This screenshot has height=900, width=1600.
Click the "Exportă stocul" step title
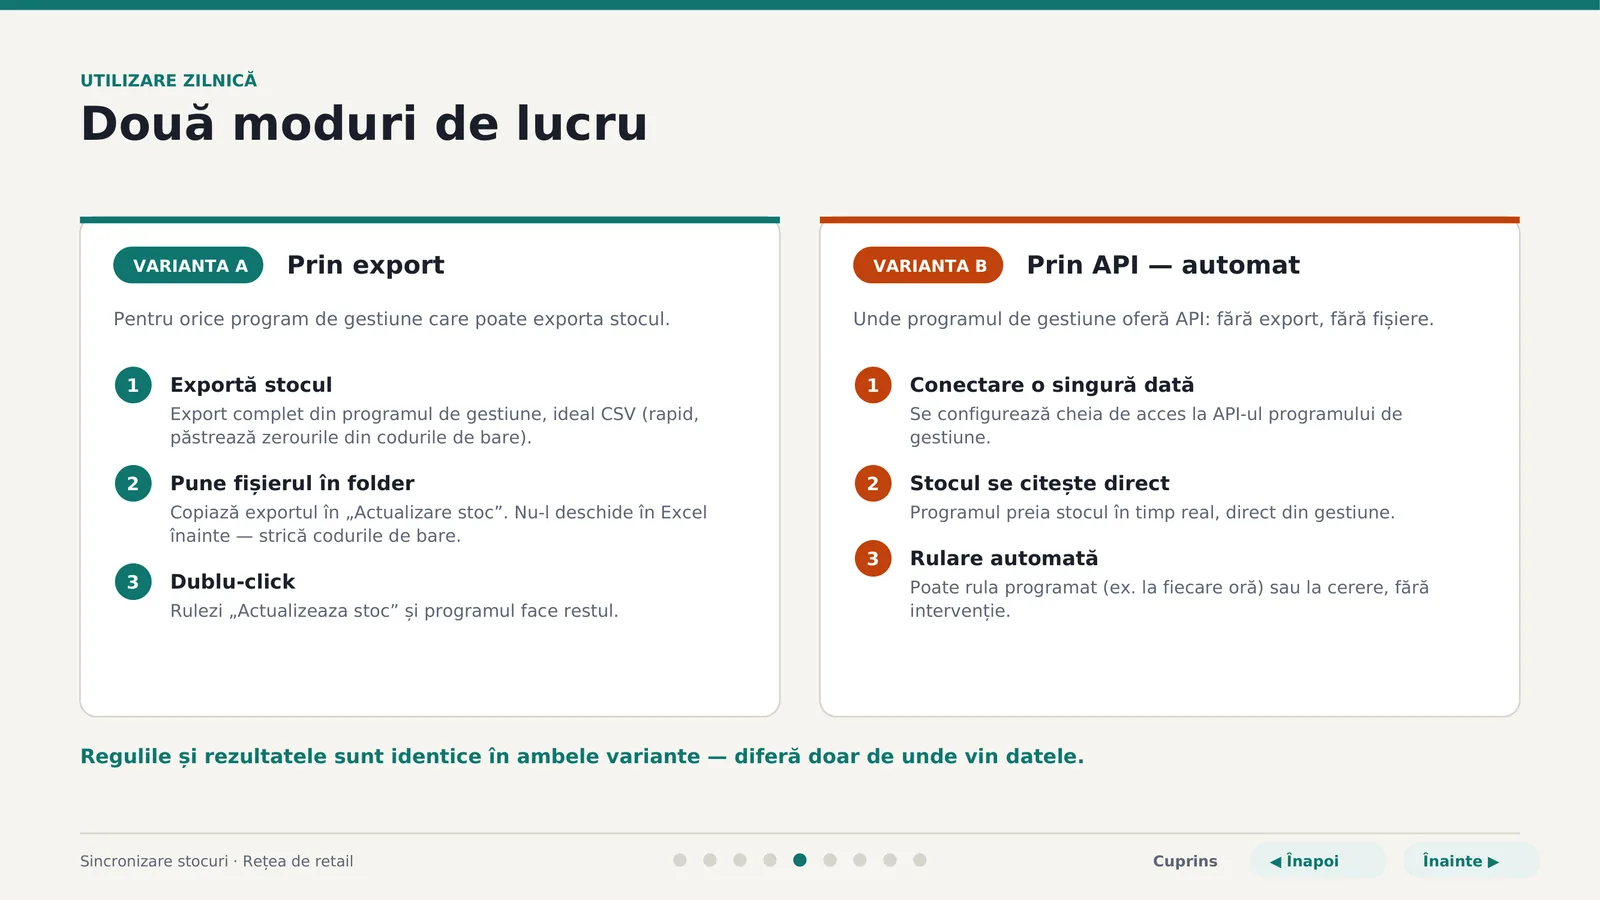(x=251, y=385)
